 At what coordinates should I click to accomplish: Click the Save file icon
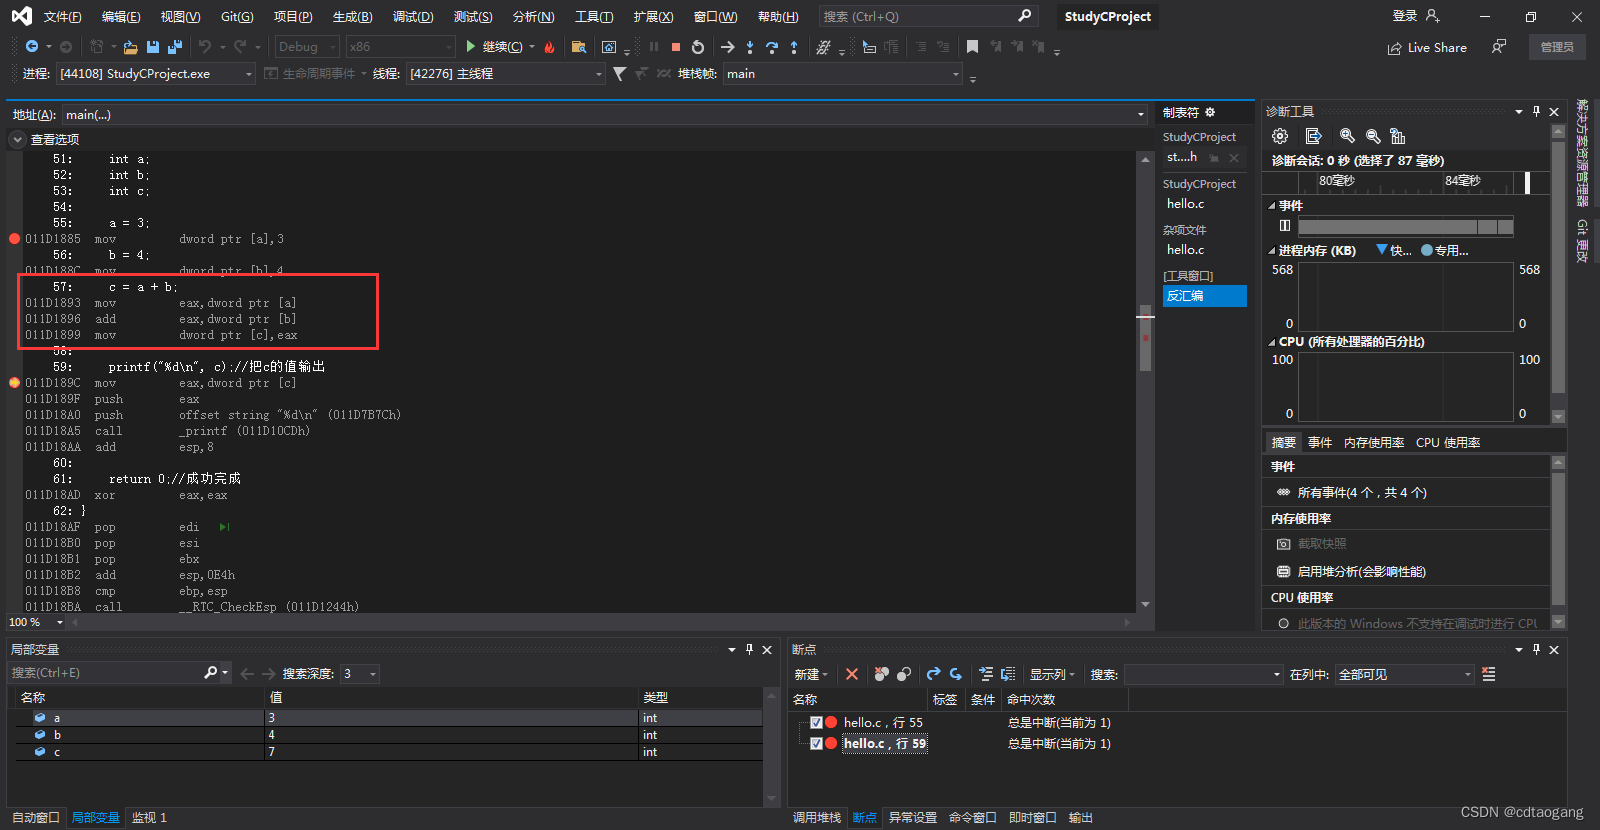[153, 47]
